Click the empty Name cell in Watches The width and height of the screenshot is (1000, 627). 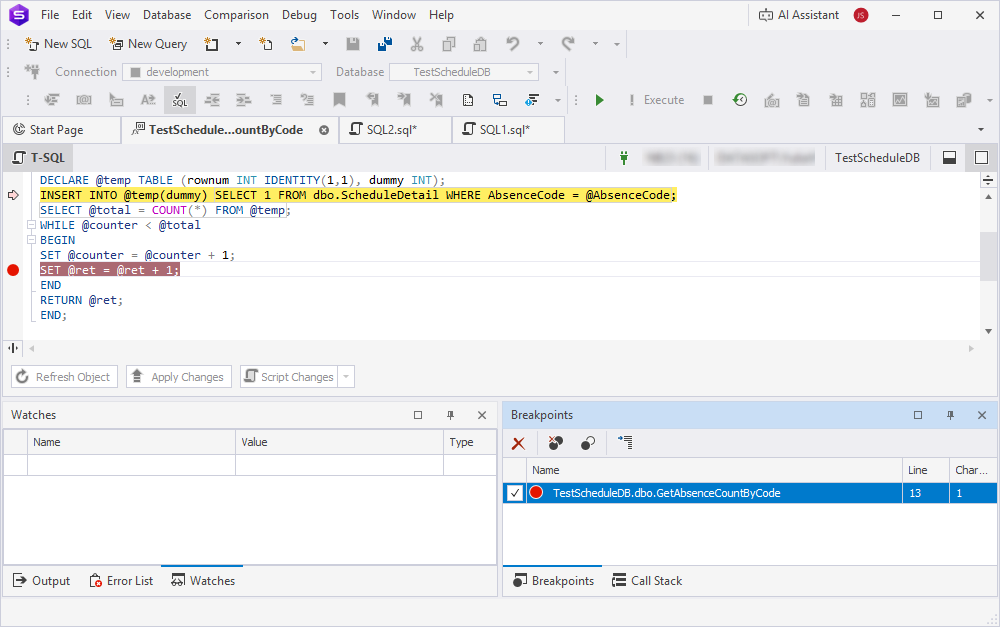[131, 465]
